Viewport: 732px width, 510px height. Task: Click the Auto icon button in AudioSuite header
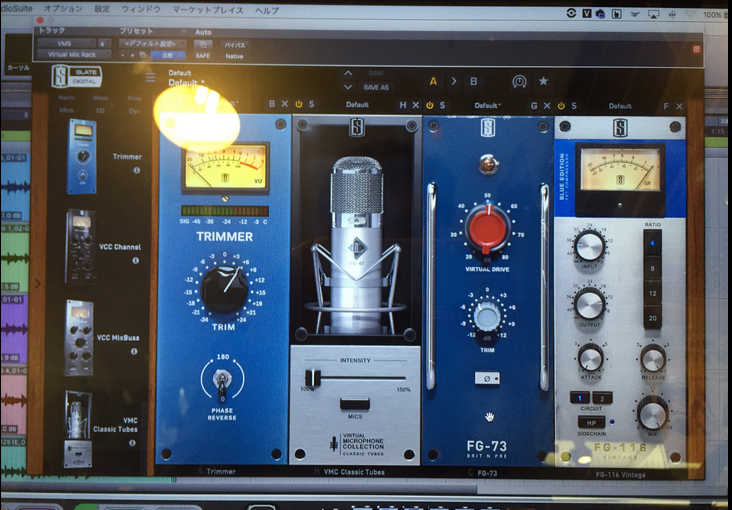point(203,45)
